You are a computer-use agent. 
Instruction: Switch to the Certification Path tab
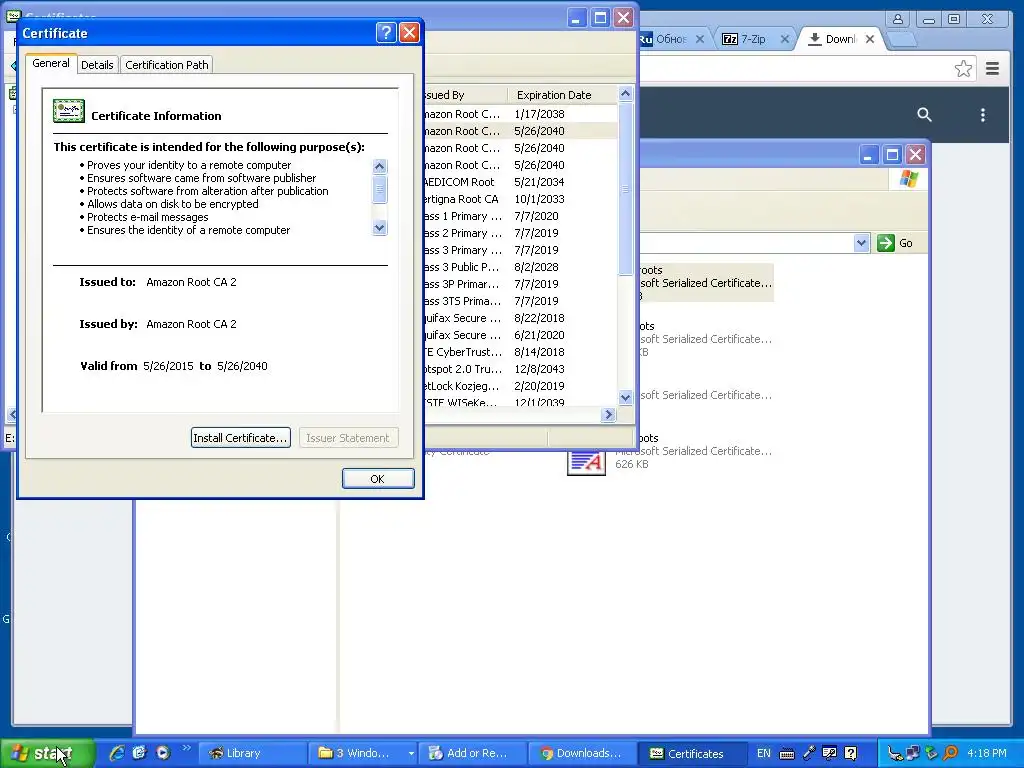point(167,65)
